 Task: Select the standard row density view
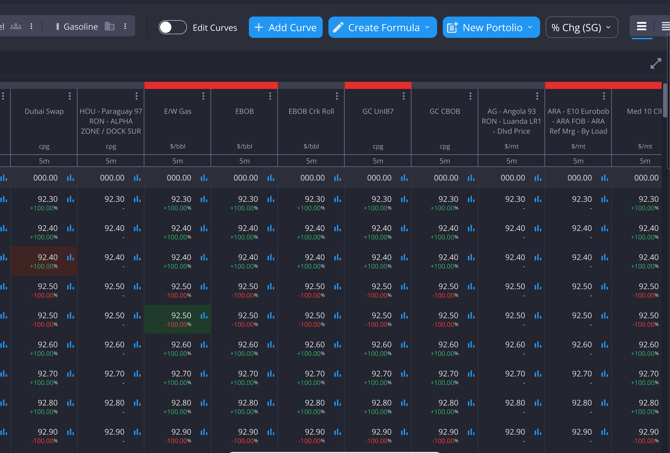(641, 26)
